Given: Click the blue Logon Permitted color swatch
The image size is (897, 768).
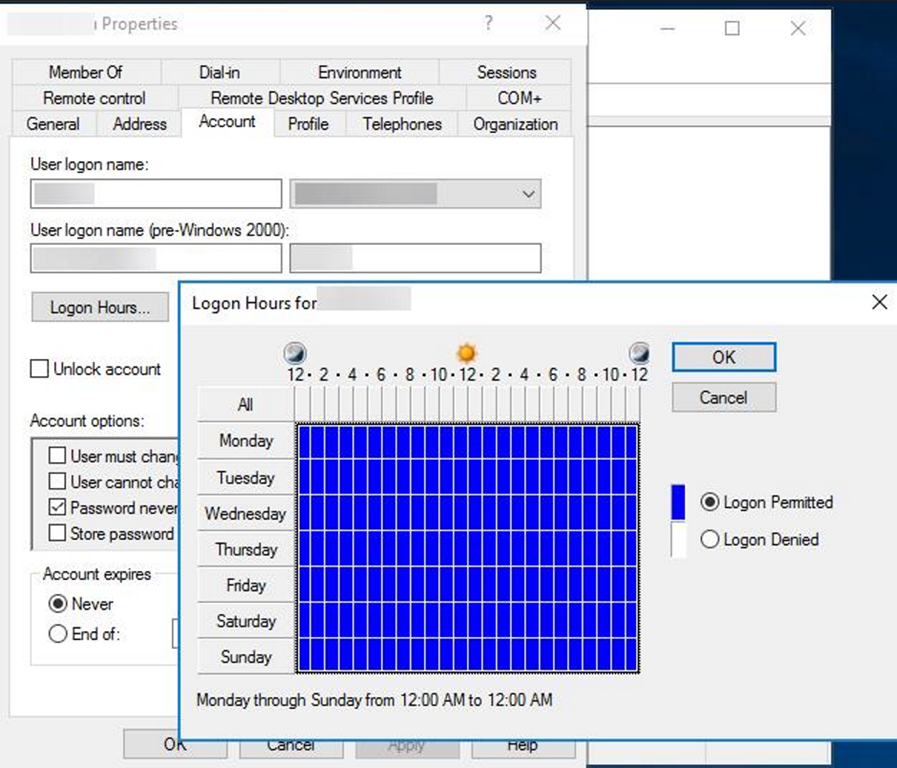Looking at the screenshot, I should click(678, 502).
